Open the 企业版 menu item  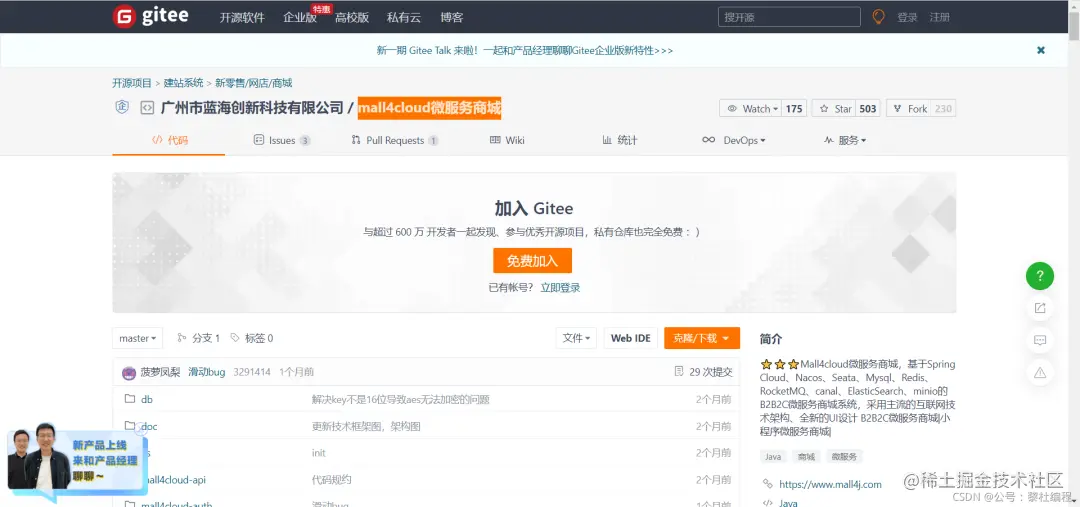pyautogui.click(x=300, y=18)
